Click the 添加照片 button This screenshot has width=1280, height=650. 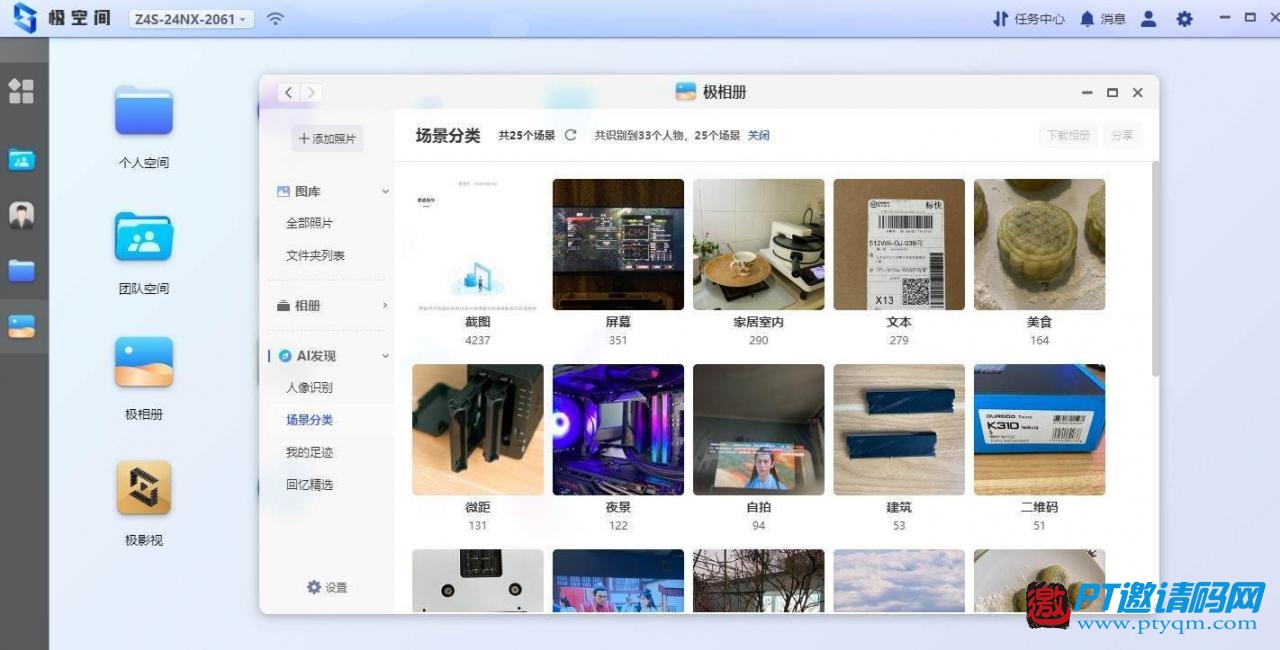click(327, 138)
